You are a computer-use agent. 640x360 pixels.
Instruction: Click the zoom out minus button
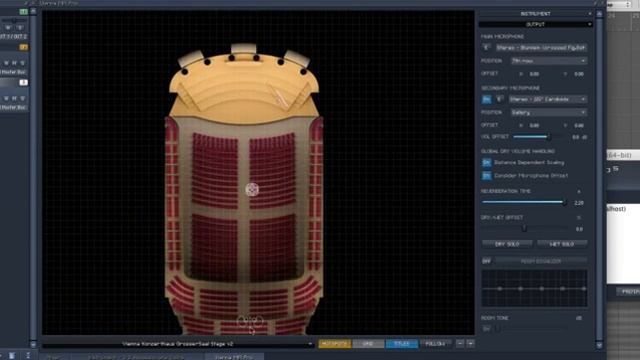460,344
